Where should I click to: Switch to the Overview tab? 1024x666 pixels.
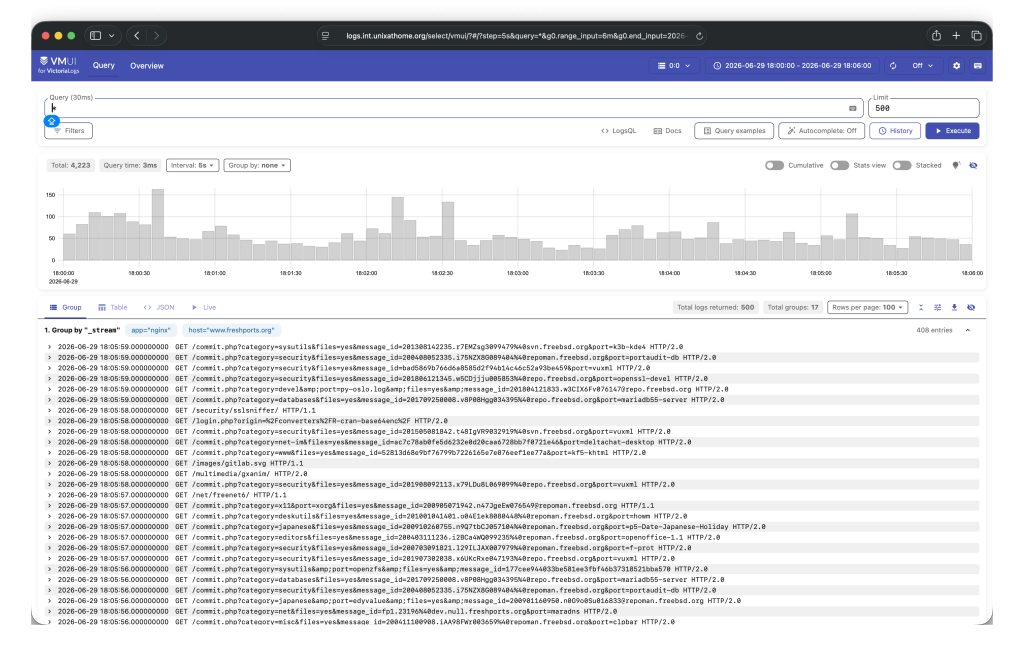coord(147,66)
